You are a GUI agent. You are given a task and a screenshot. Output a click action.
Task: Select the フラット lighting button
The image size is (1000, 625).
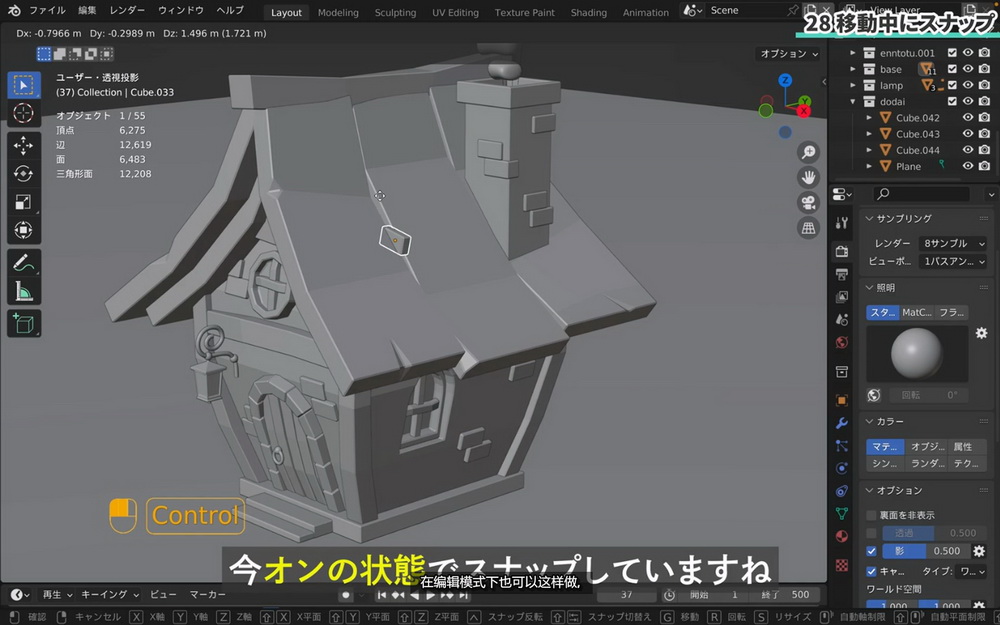click(x=951, y=312)
